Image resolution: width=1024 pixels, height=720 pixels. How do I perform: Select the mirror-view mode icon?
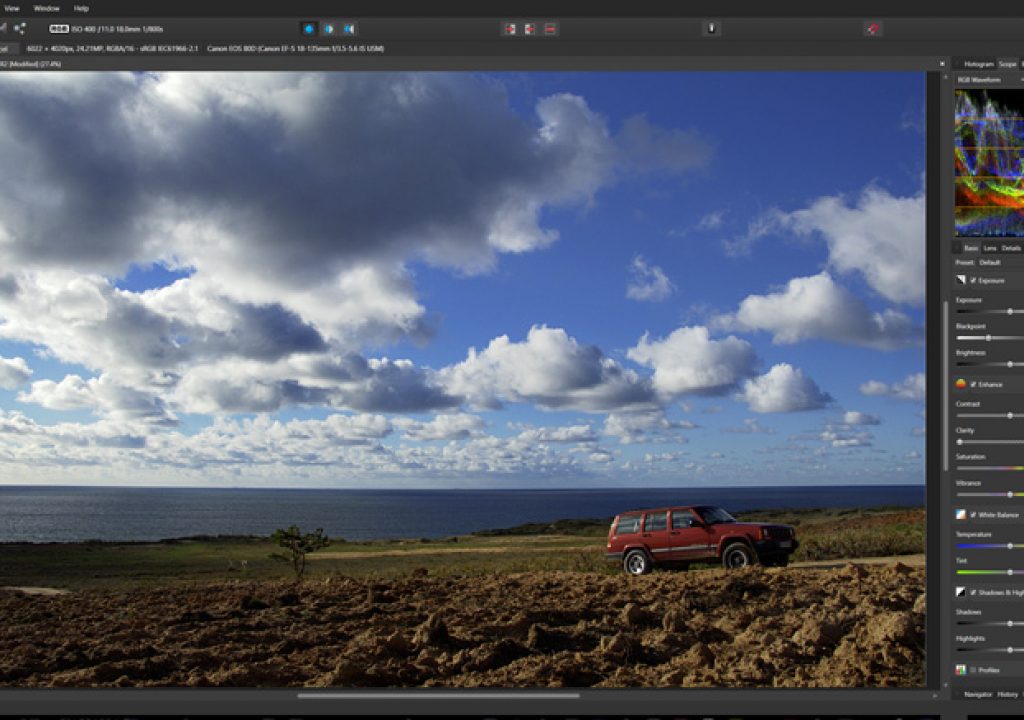click(349, 29)
